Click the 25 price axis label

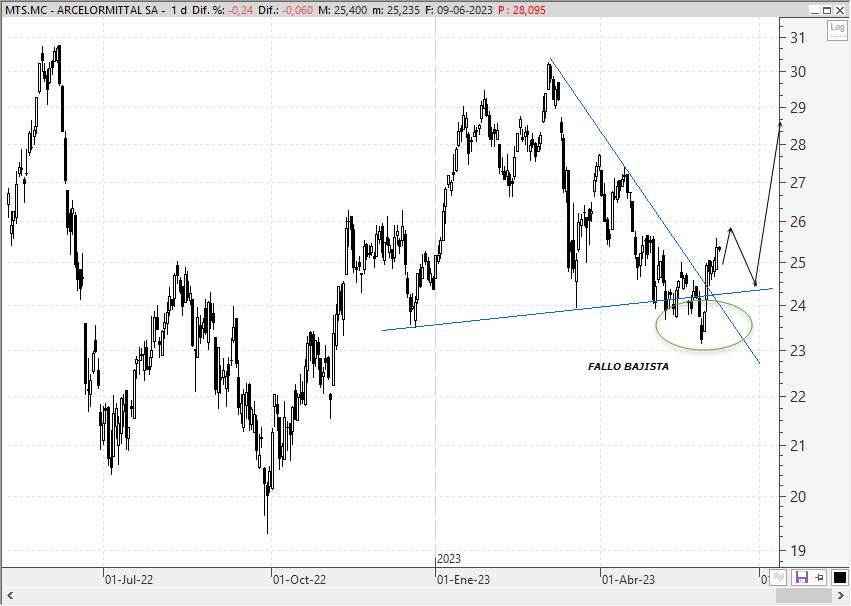click(x=797, y=263)
